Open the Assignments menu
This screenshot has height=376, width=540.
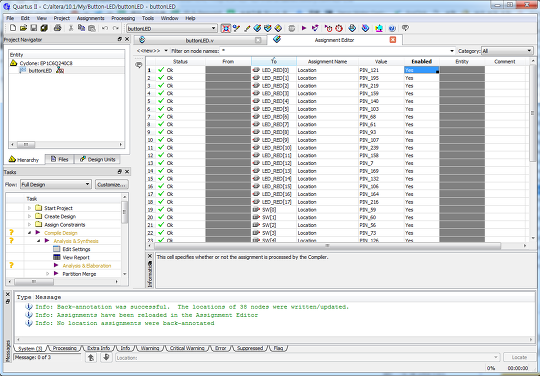click(91, 18)
